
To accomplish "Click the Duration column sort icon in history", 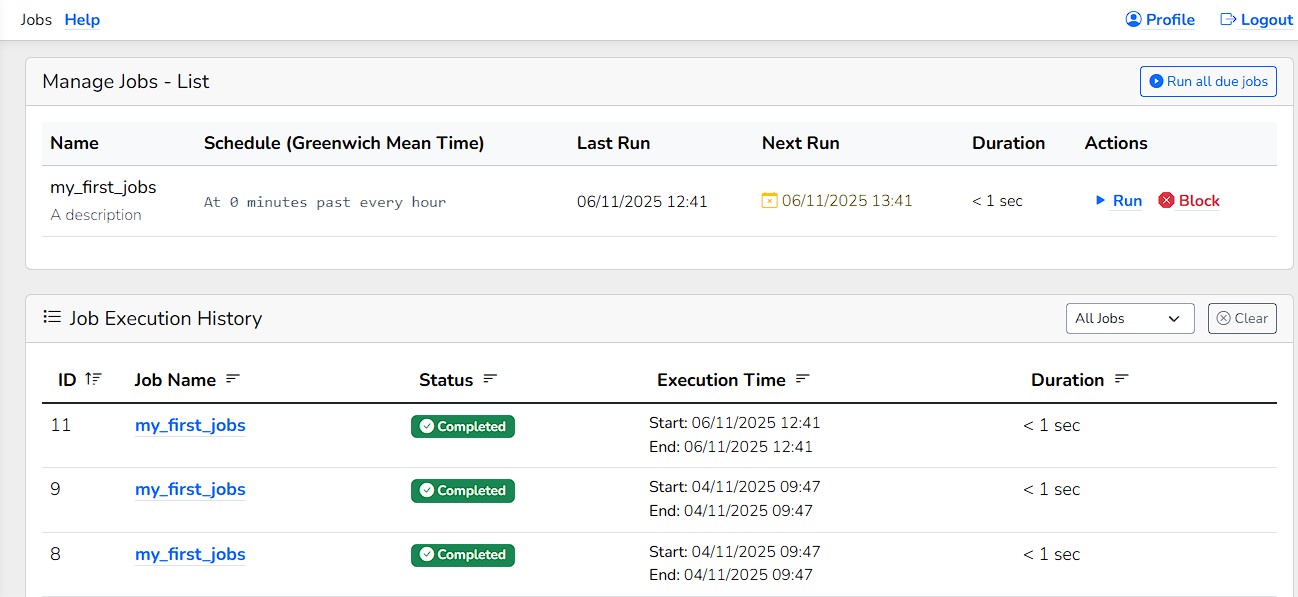I will 1121,379.
